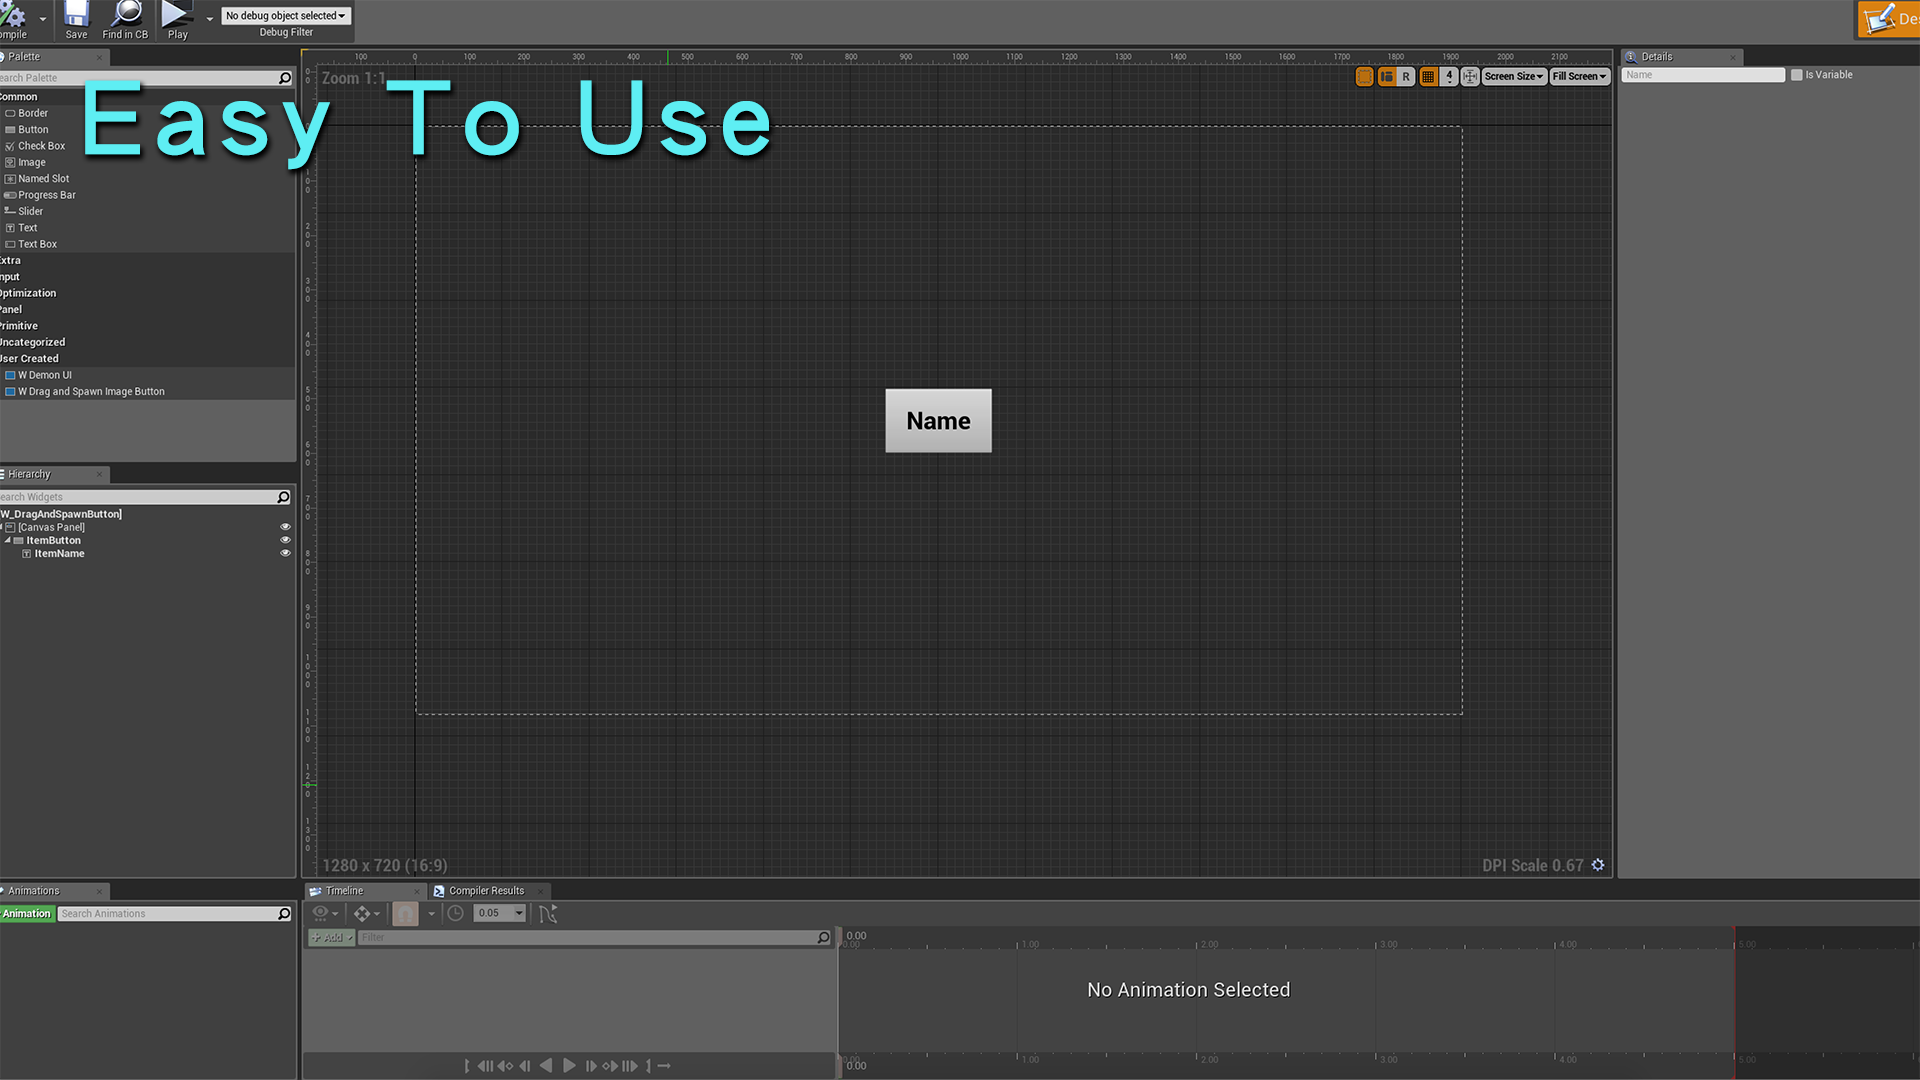Switch to Compiler Results tab
1920x1080 pixels.
486,891
